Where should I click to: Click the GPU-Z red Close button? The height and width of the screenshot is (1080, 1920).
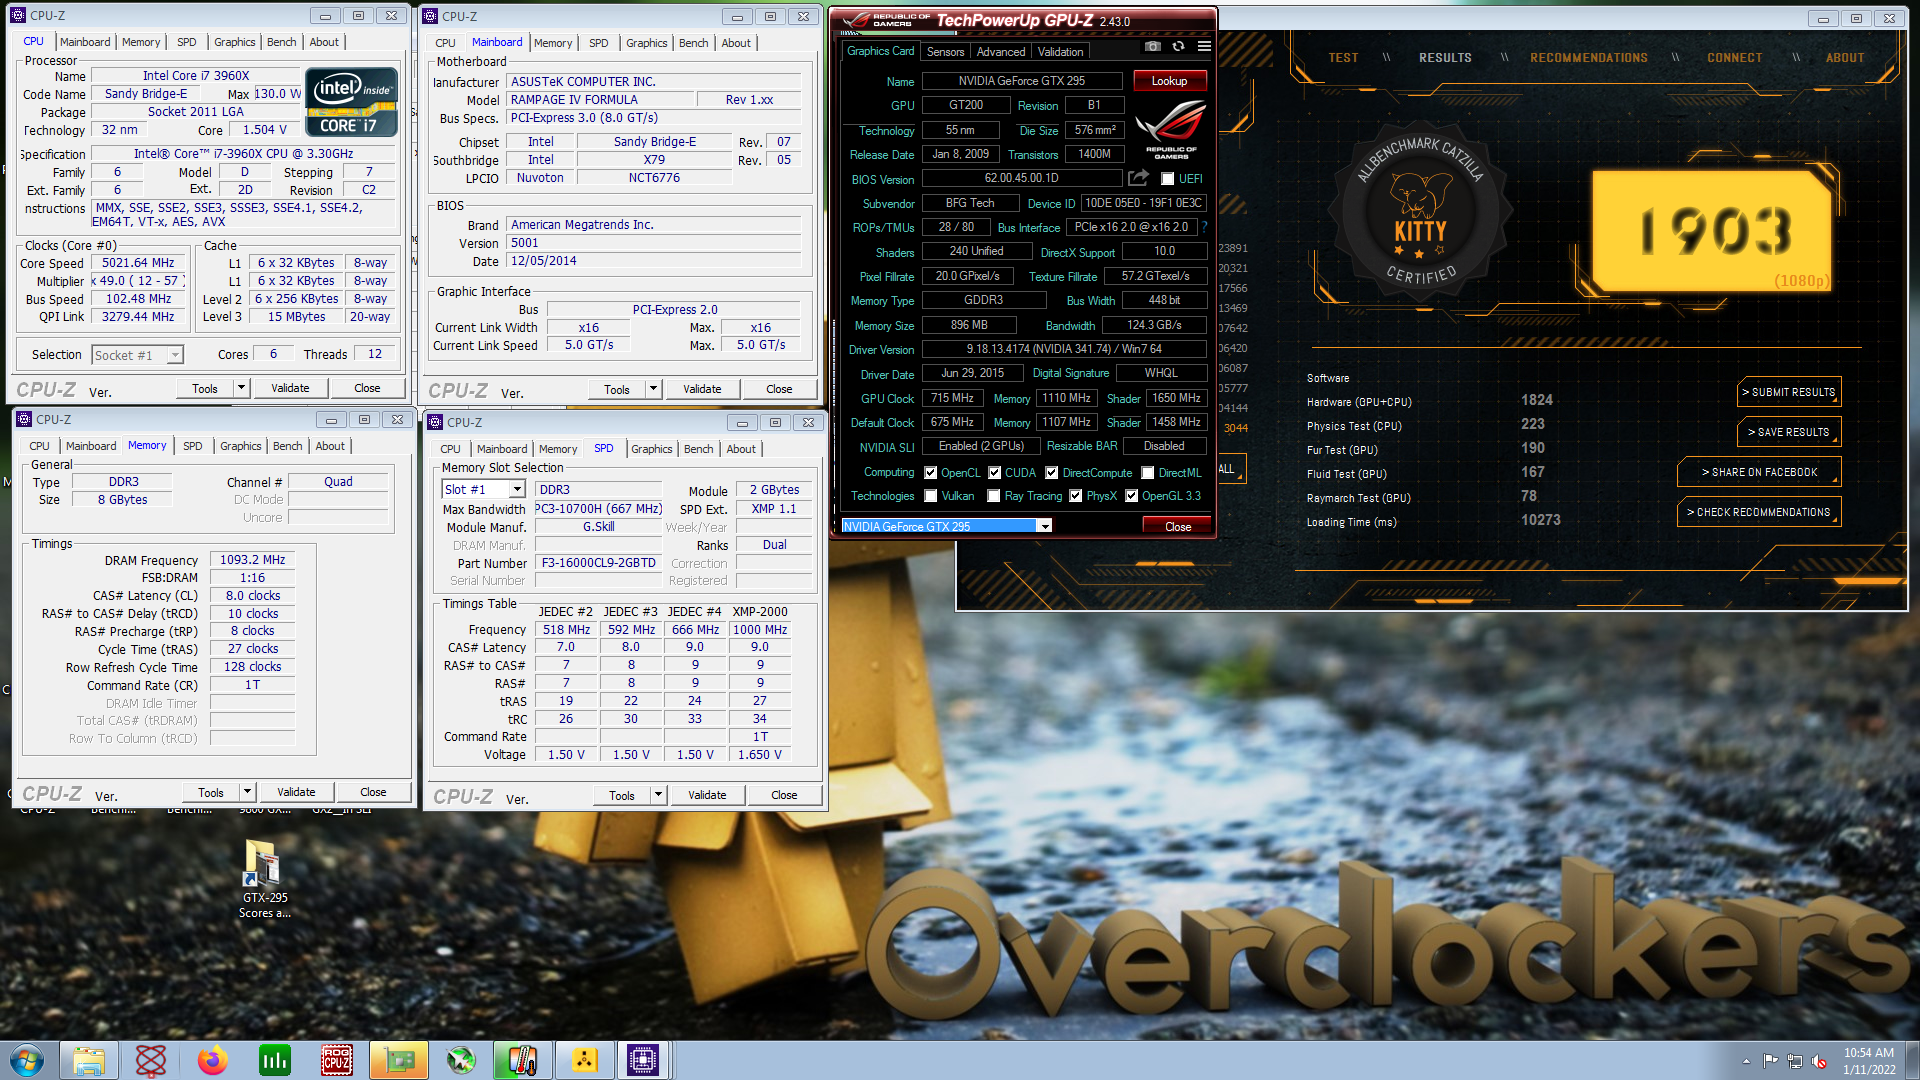pyautogui.click(x=1177, y=526)
